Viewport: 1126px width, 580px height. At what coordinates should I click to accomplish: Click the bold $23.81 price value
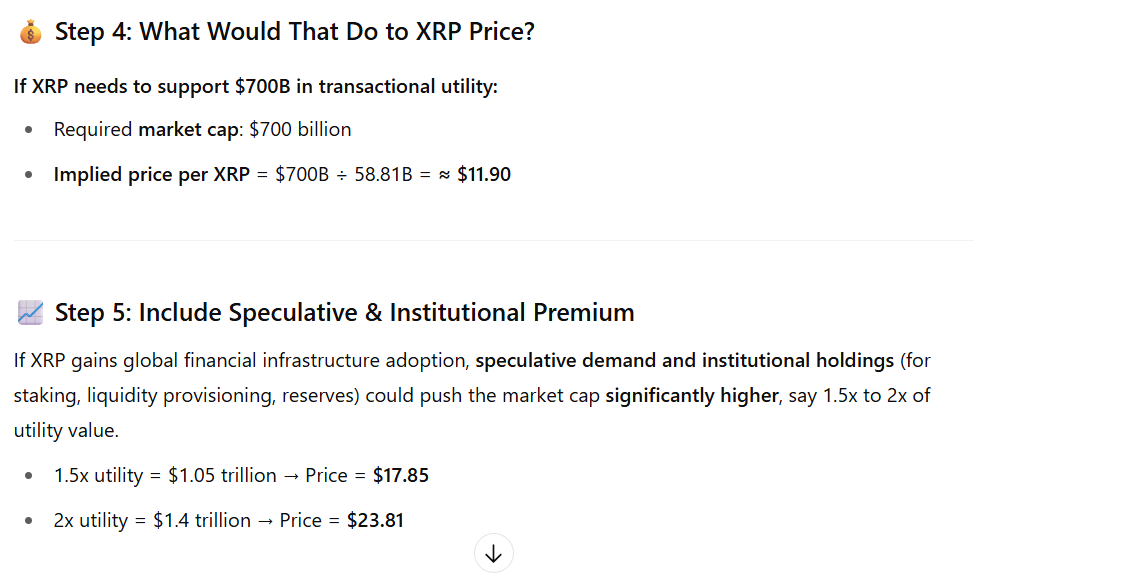[x=375, y=521]
